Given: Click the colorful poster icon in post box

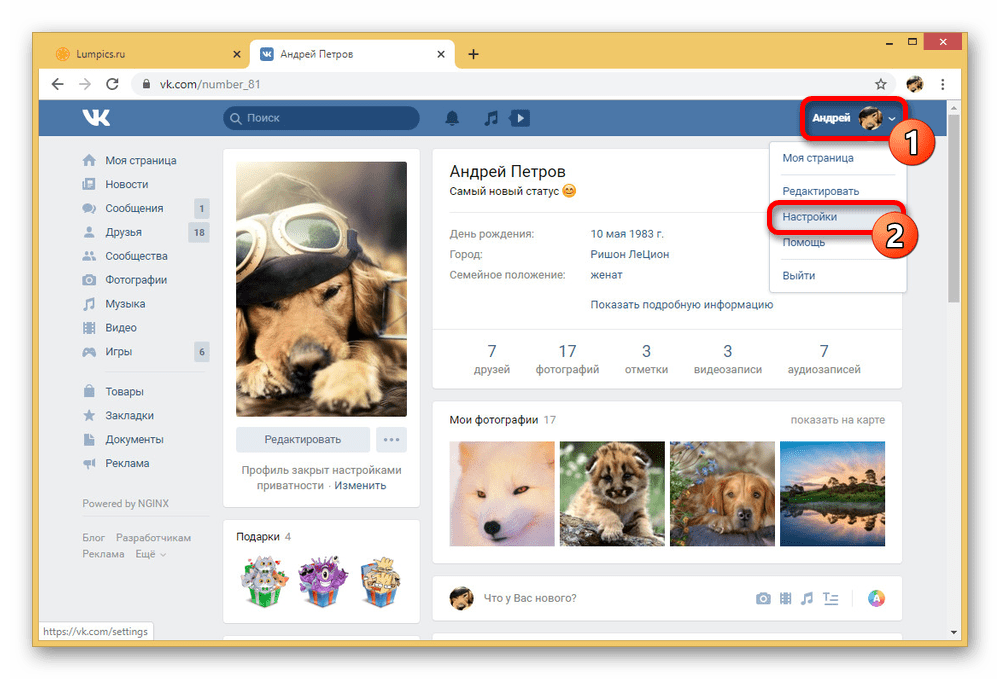Looking at the screenshot, I should [876, 598].
